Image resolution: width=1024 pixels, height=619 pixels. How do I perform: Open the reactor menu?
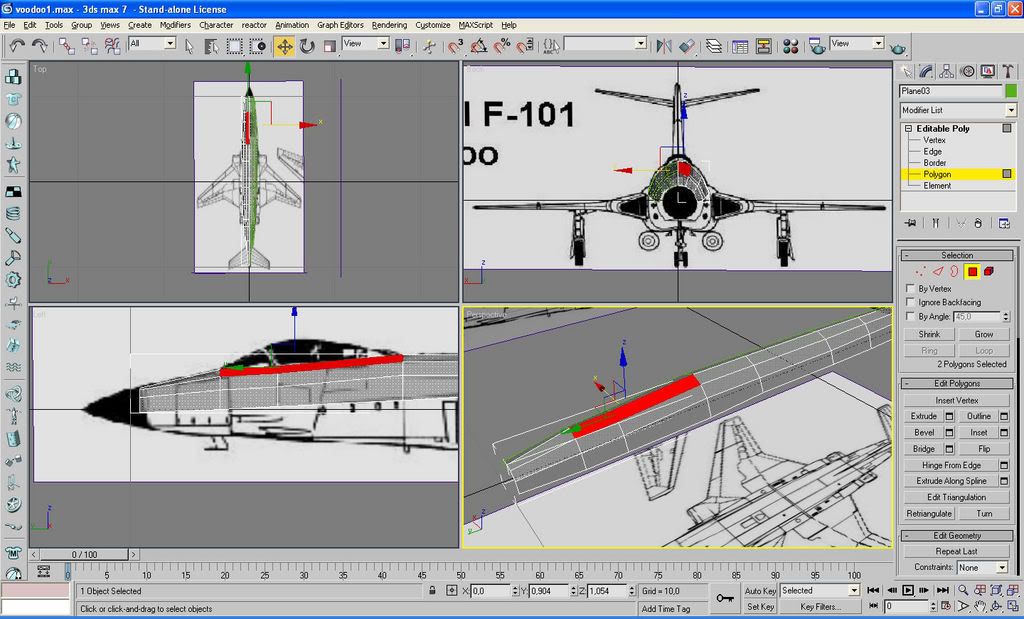[254, 25]
